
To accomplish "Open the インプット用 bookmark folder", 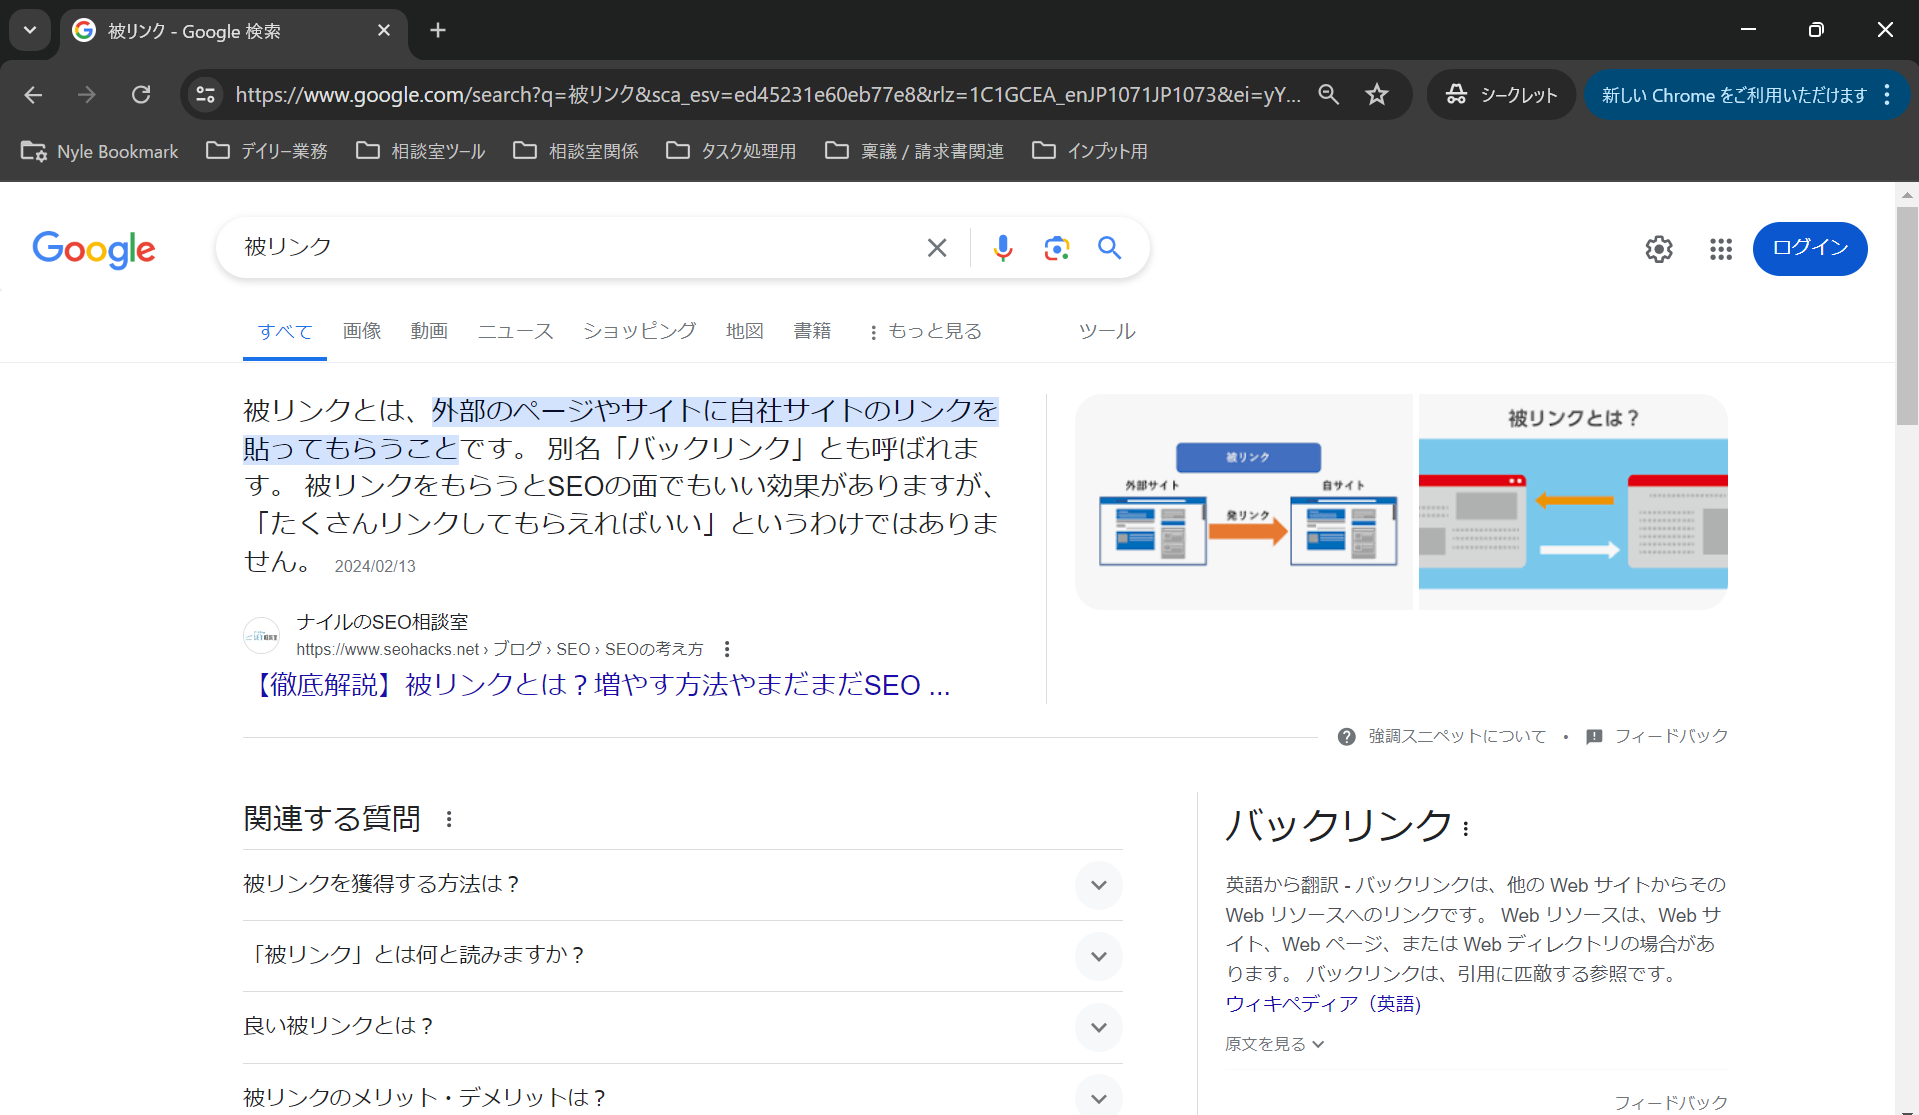I will click(1090, 151).
